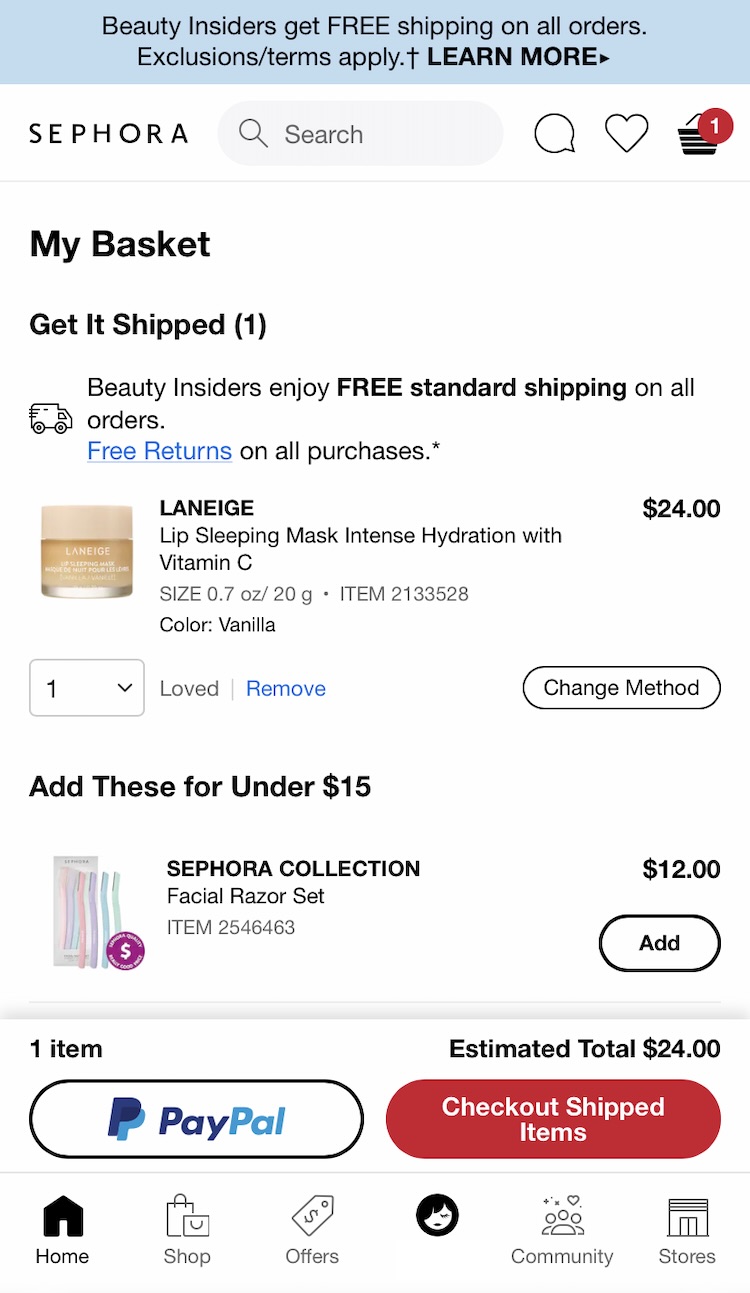The width and height of the screenshot is (750, 1293).
Task: Open the Laneige Lip Sleeping Mask thumbnail
Action: [87, 552]
